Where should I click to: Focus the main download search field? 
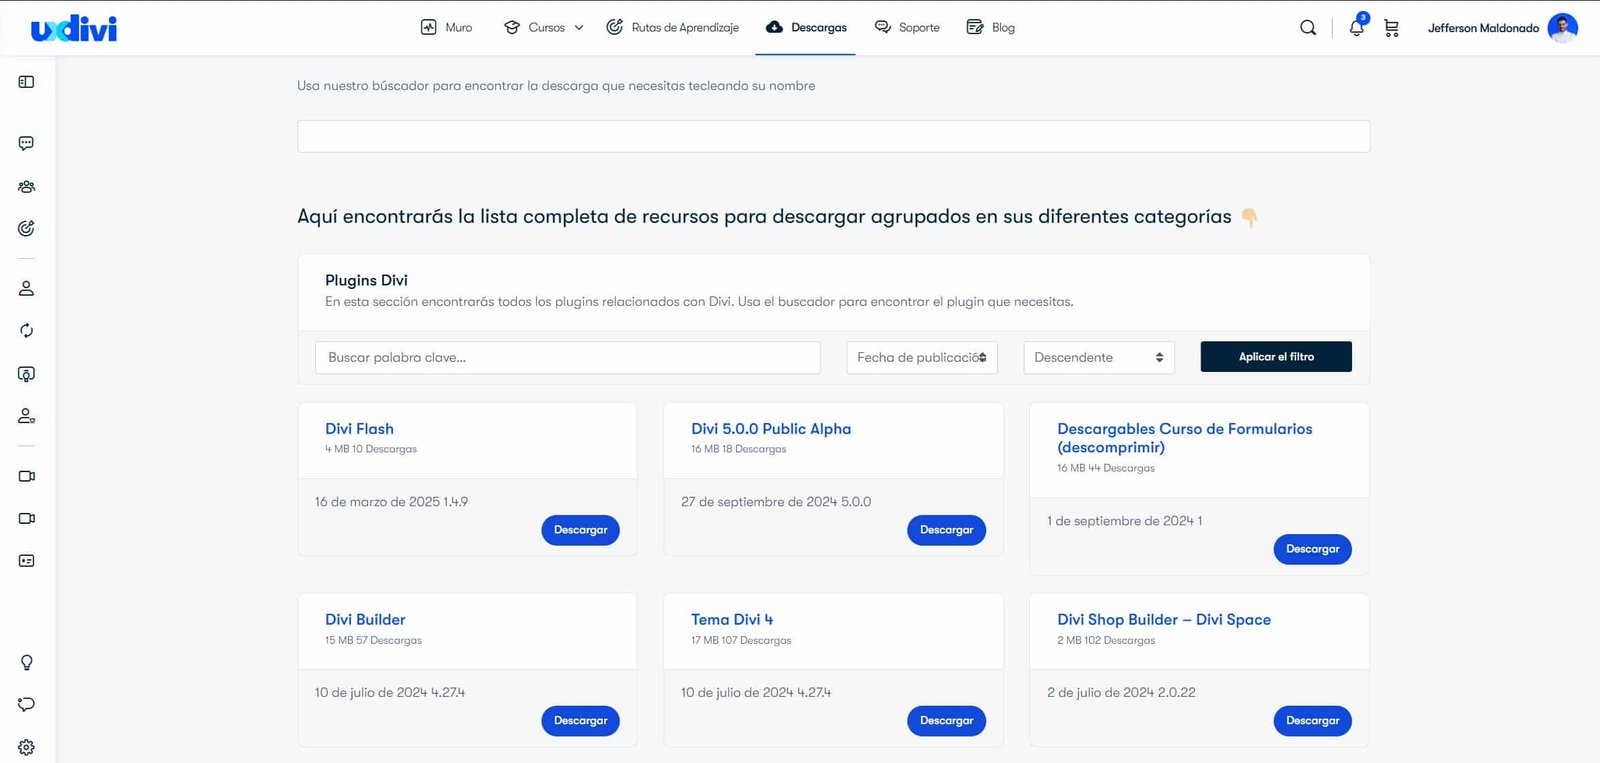coord(833,137)
